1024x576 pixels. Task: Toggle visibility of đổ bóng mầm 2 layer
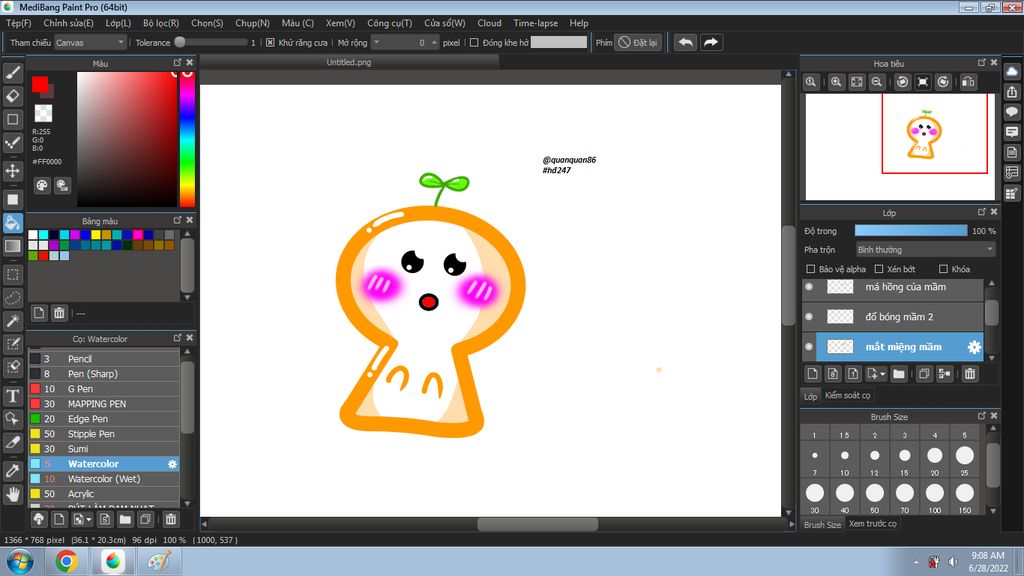(809, 317)
